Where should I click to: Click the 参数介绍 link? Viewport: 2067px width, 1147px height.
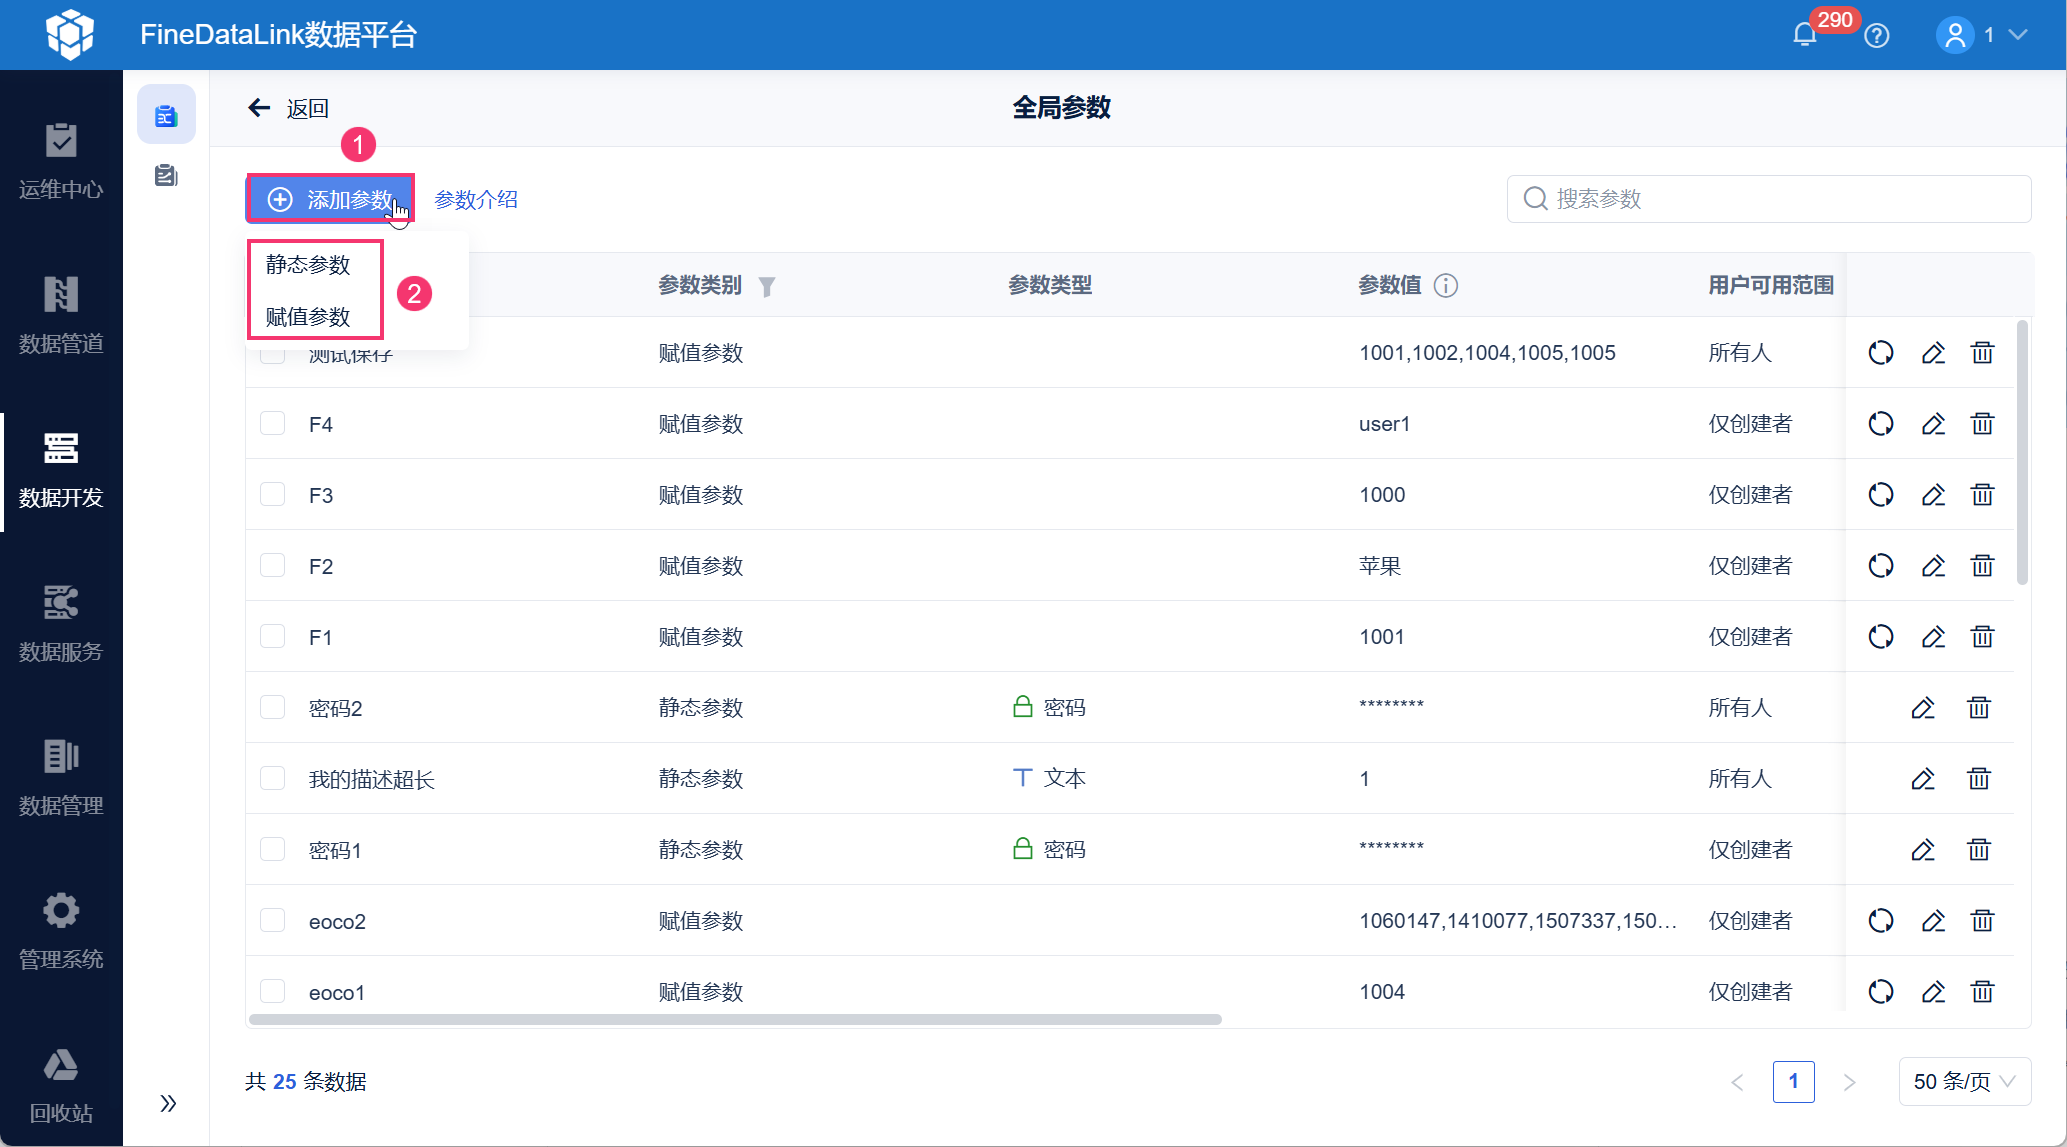(476, 199)
